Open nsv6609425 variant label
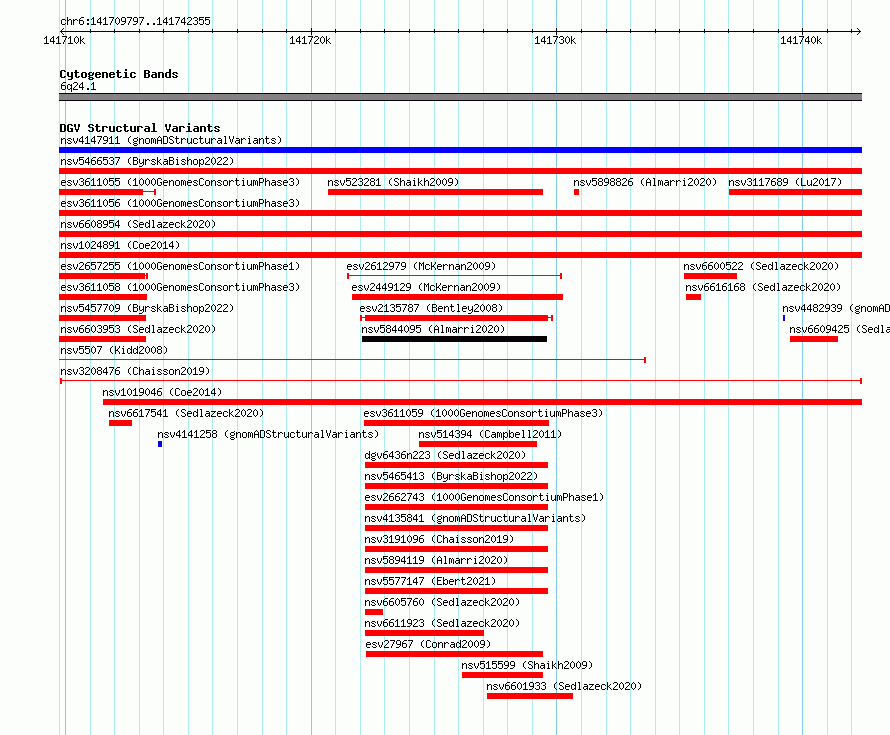This screenshot has width=890, height=735. click(x=839, y=329)
